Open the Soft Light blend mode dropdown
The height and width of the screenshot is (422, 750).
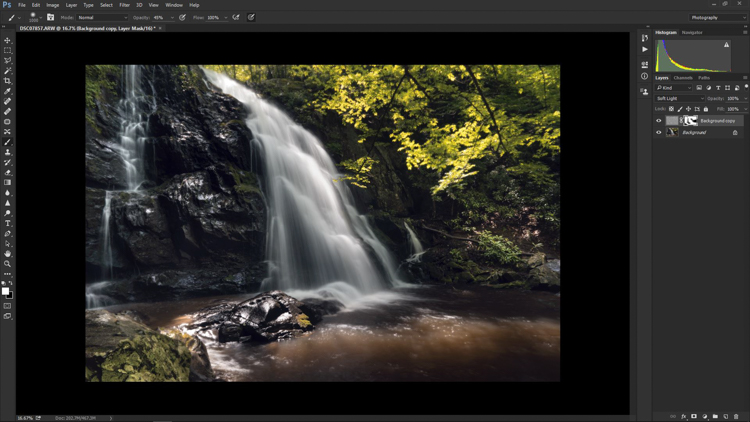tap(679, 99)
